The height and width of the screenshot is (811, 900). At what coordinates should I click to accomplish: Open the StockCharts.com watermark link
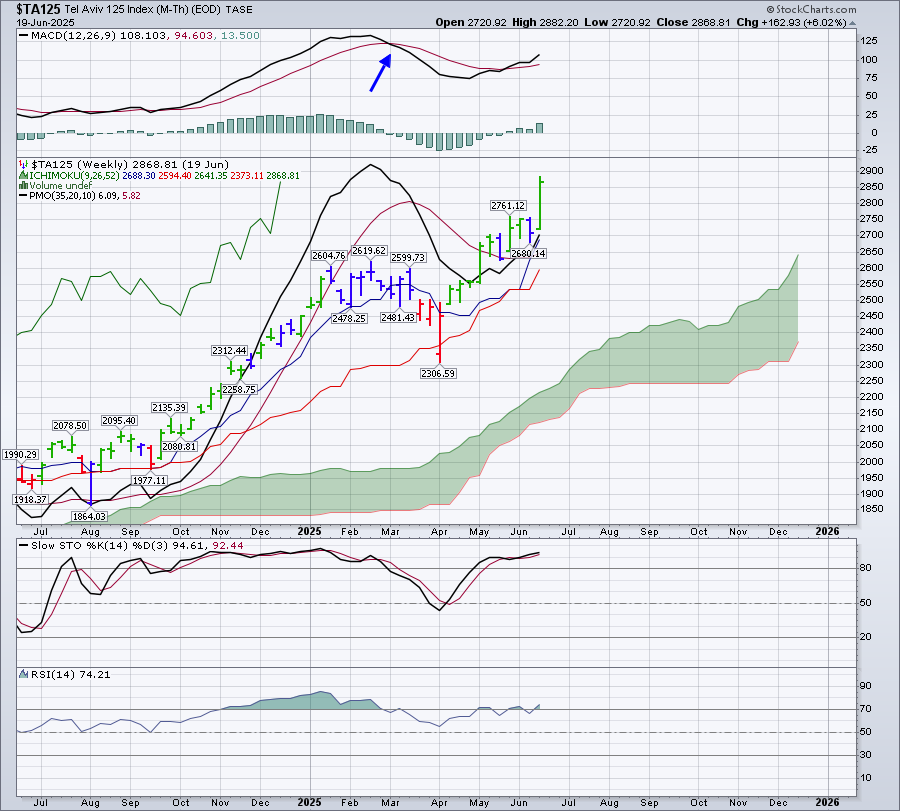click(x=811, y=9)
